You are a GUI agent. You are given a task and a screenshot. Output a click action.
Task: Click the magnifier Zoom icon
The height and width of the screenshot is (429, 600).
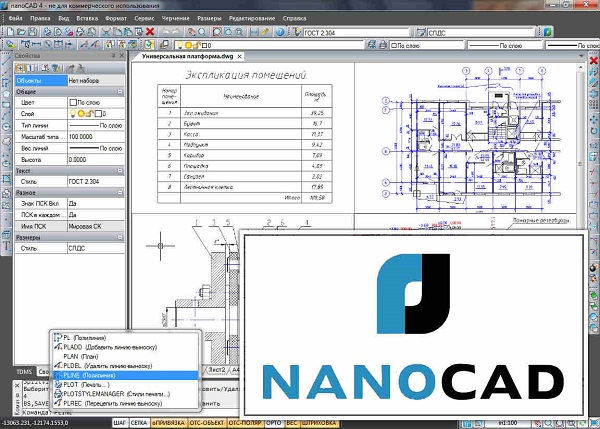click(202, 32)
